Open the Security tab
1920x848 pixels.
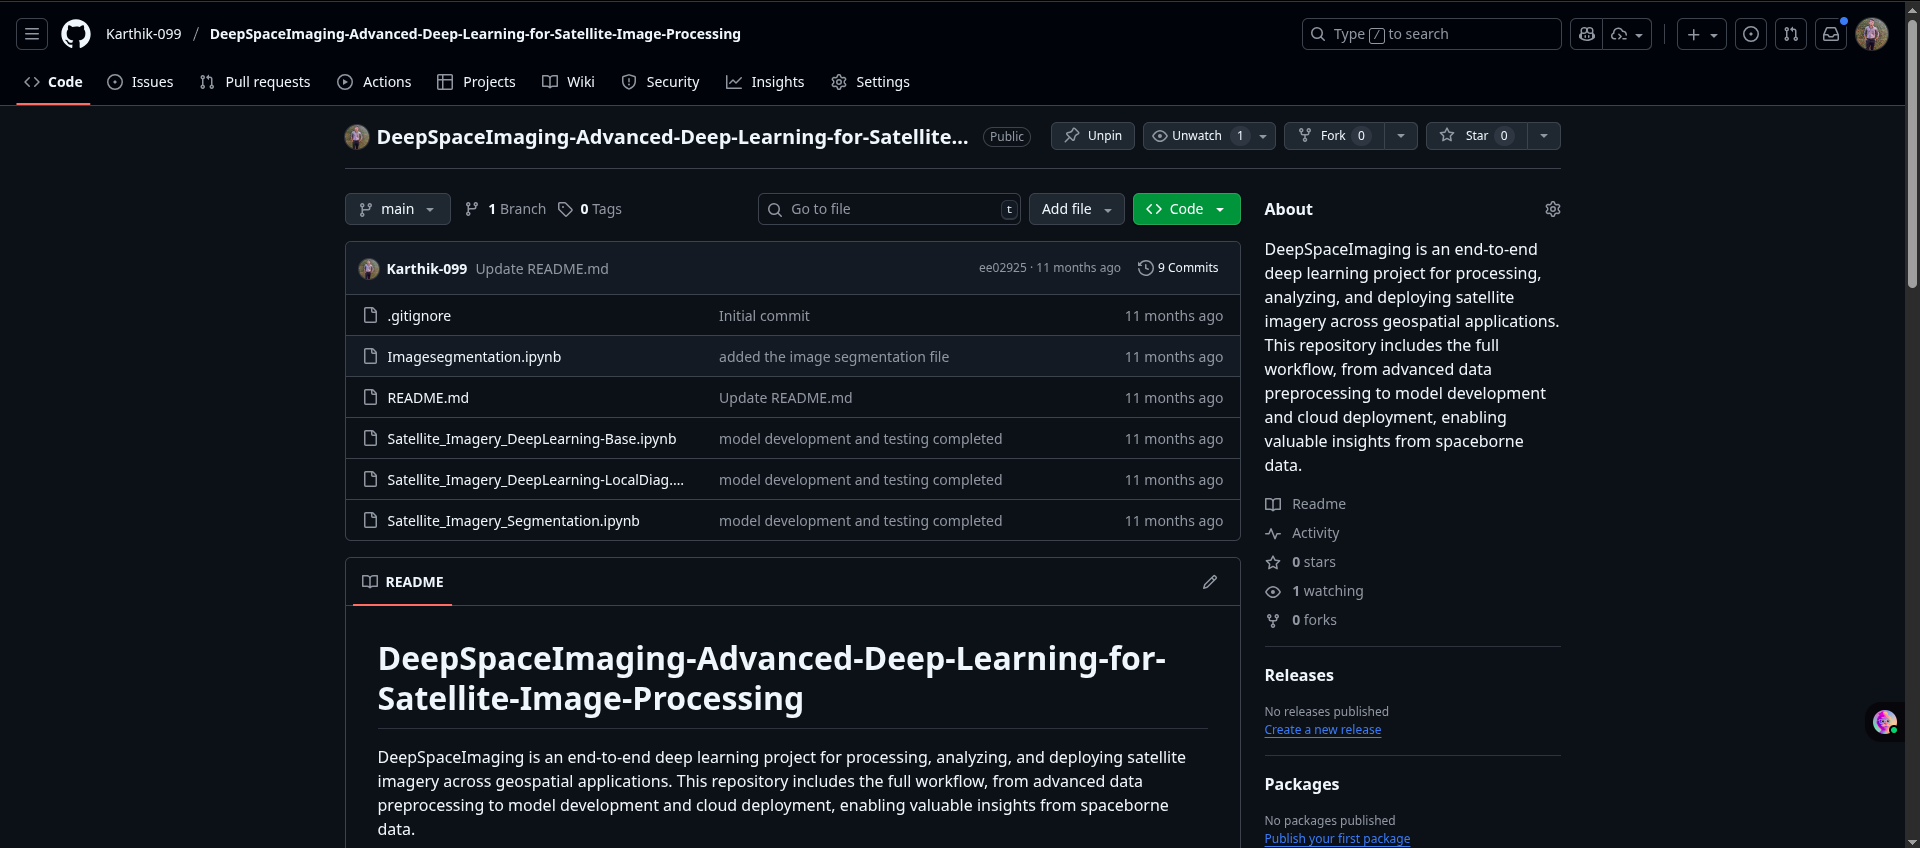click(x=660, y=82)
